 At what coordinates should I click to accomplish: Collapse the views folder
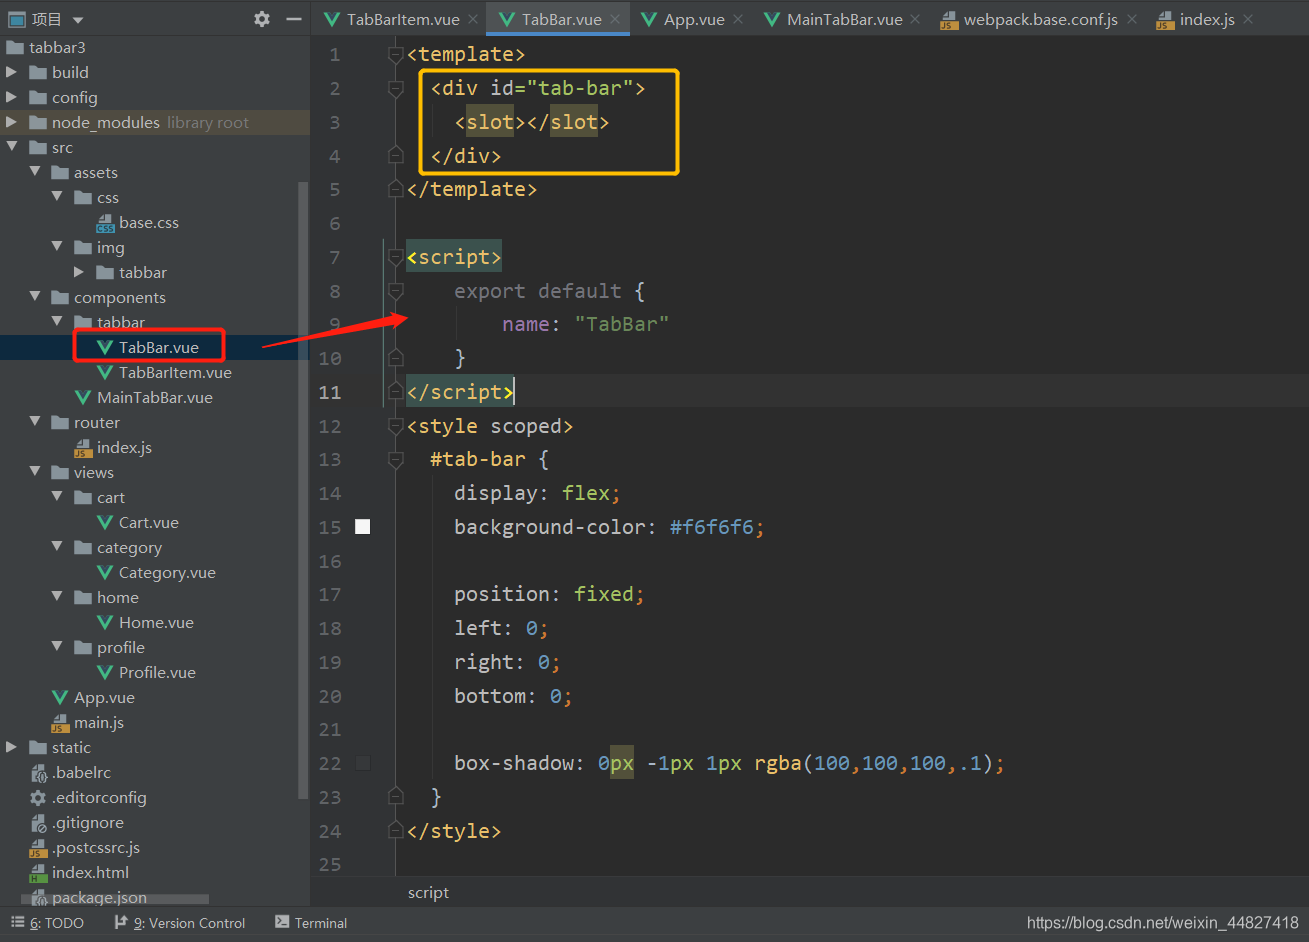35,472
